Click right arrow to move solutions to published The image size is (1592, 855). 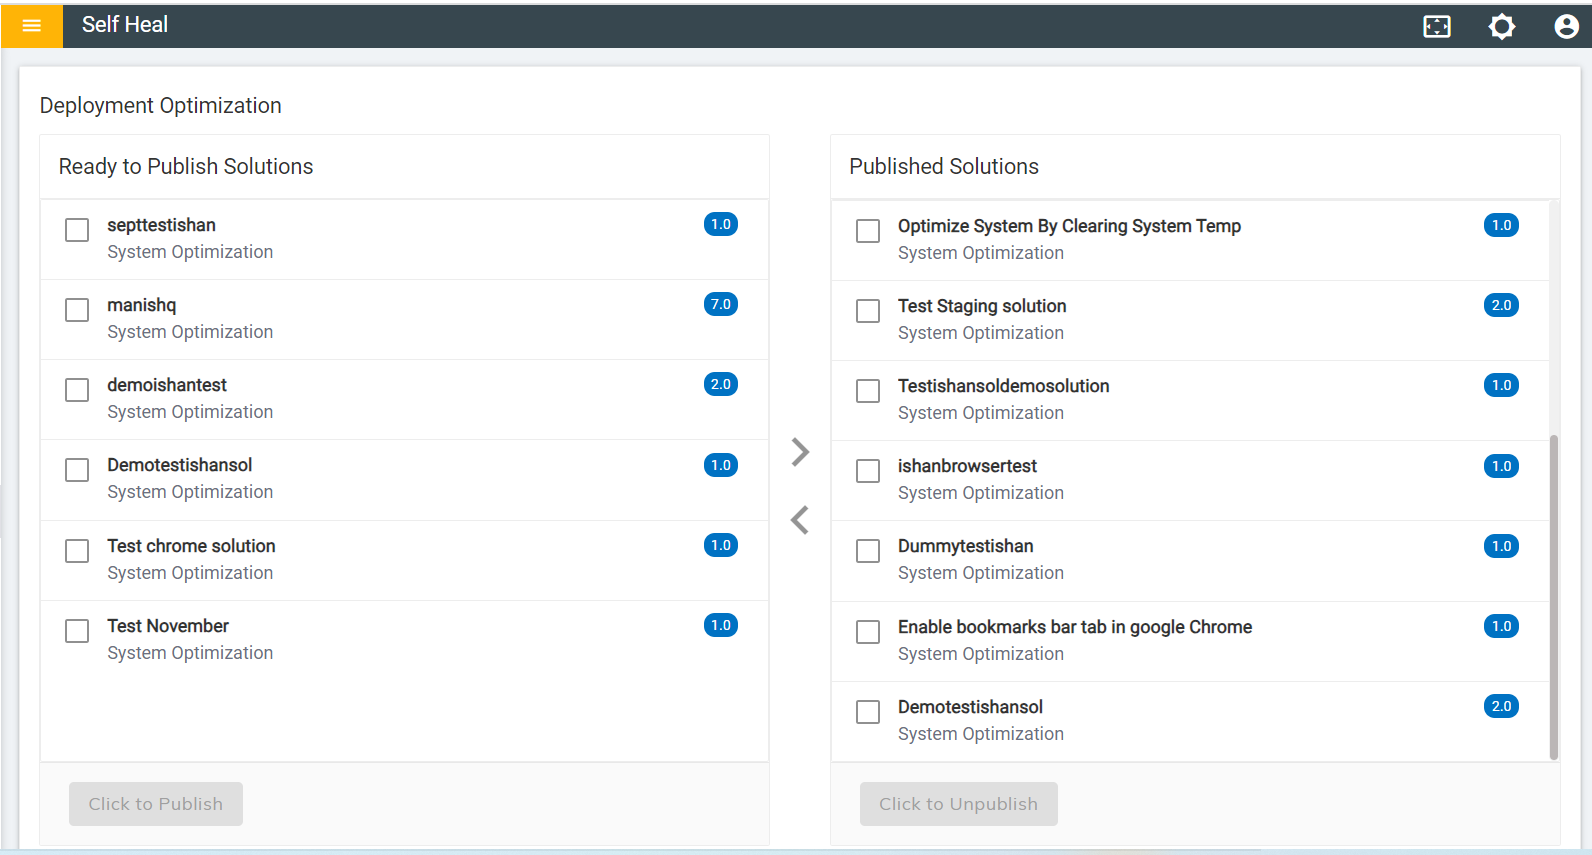coord(800,452)
